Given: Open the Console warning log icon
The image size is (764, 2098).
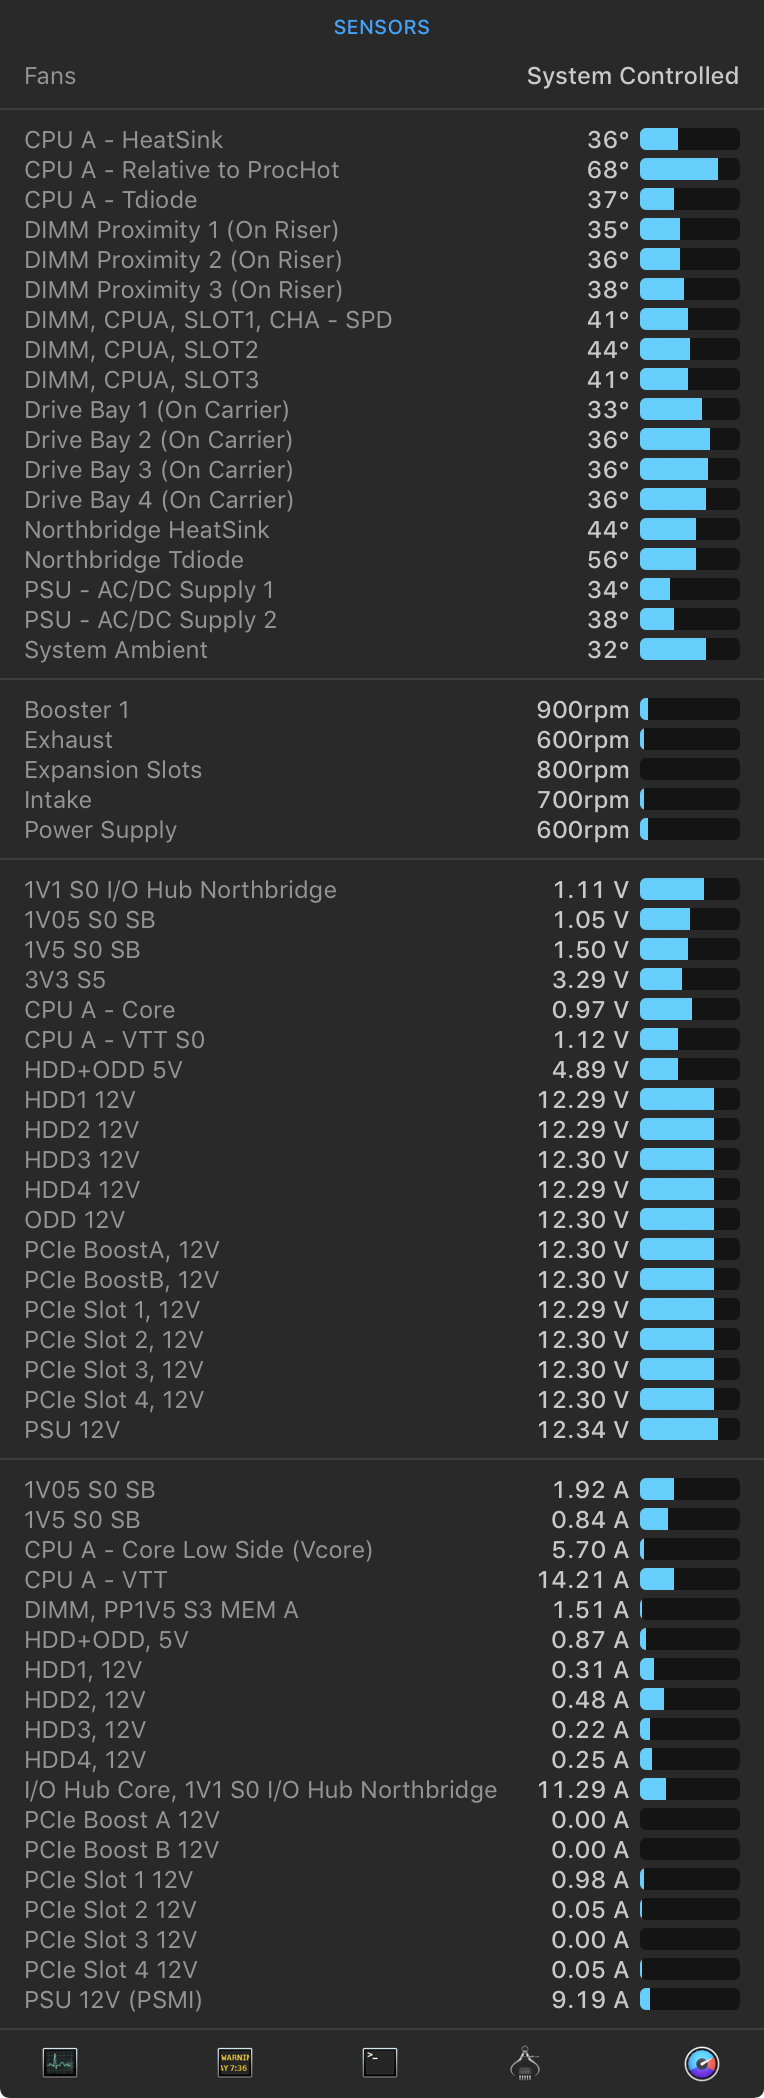Looking at the screenshot, I should 235,2062.
